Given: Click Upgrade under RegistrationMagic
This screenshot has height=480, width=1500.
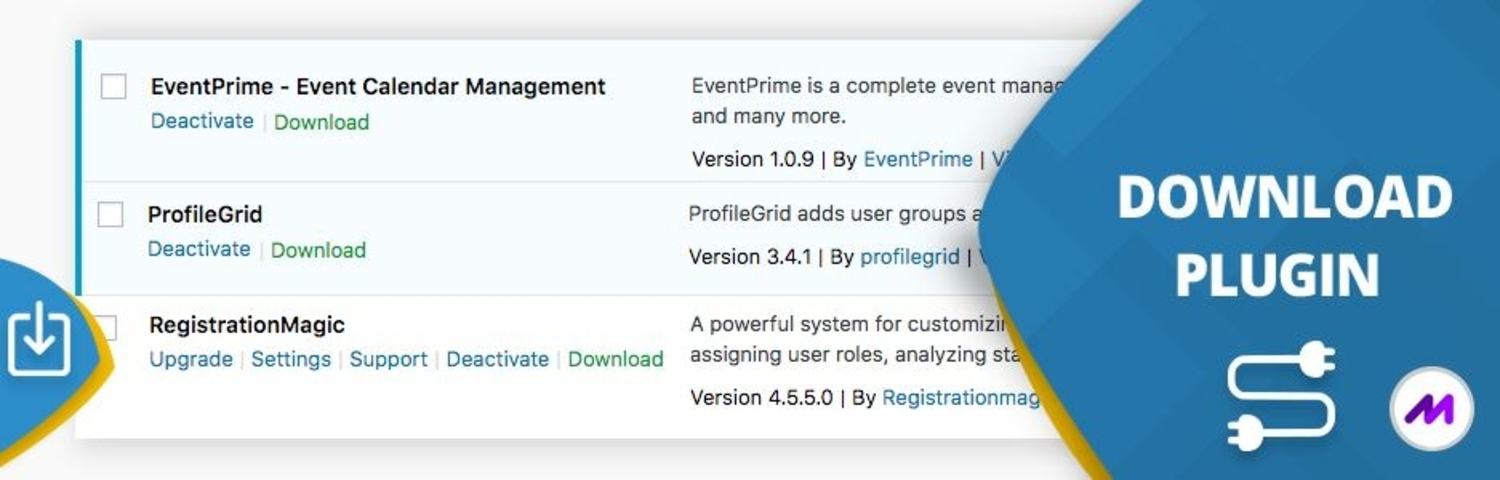Looking at the screenshot, I should 191,359.
